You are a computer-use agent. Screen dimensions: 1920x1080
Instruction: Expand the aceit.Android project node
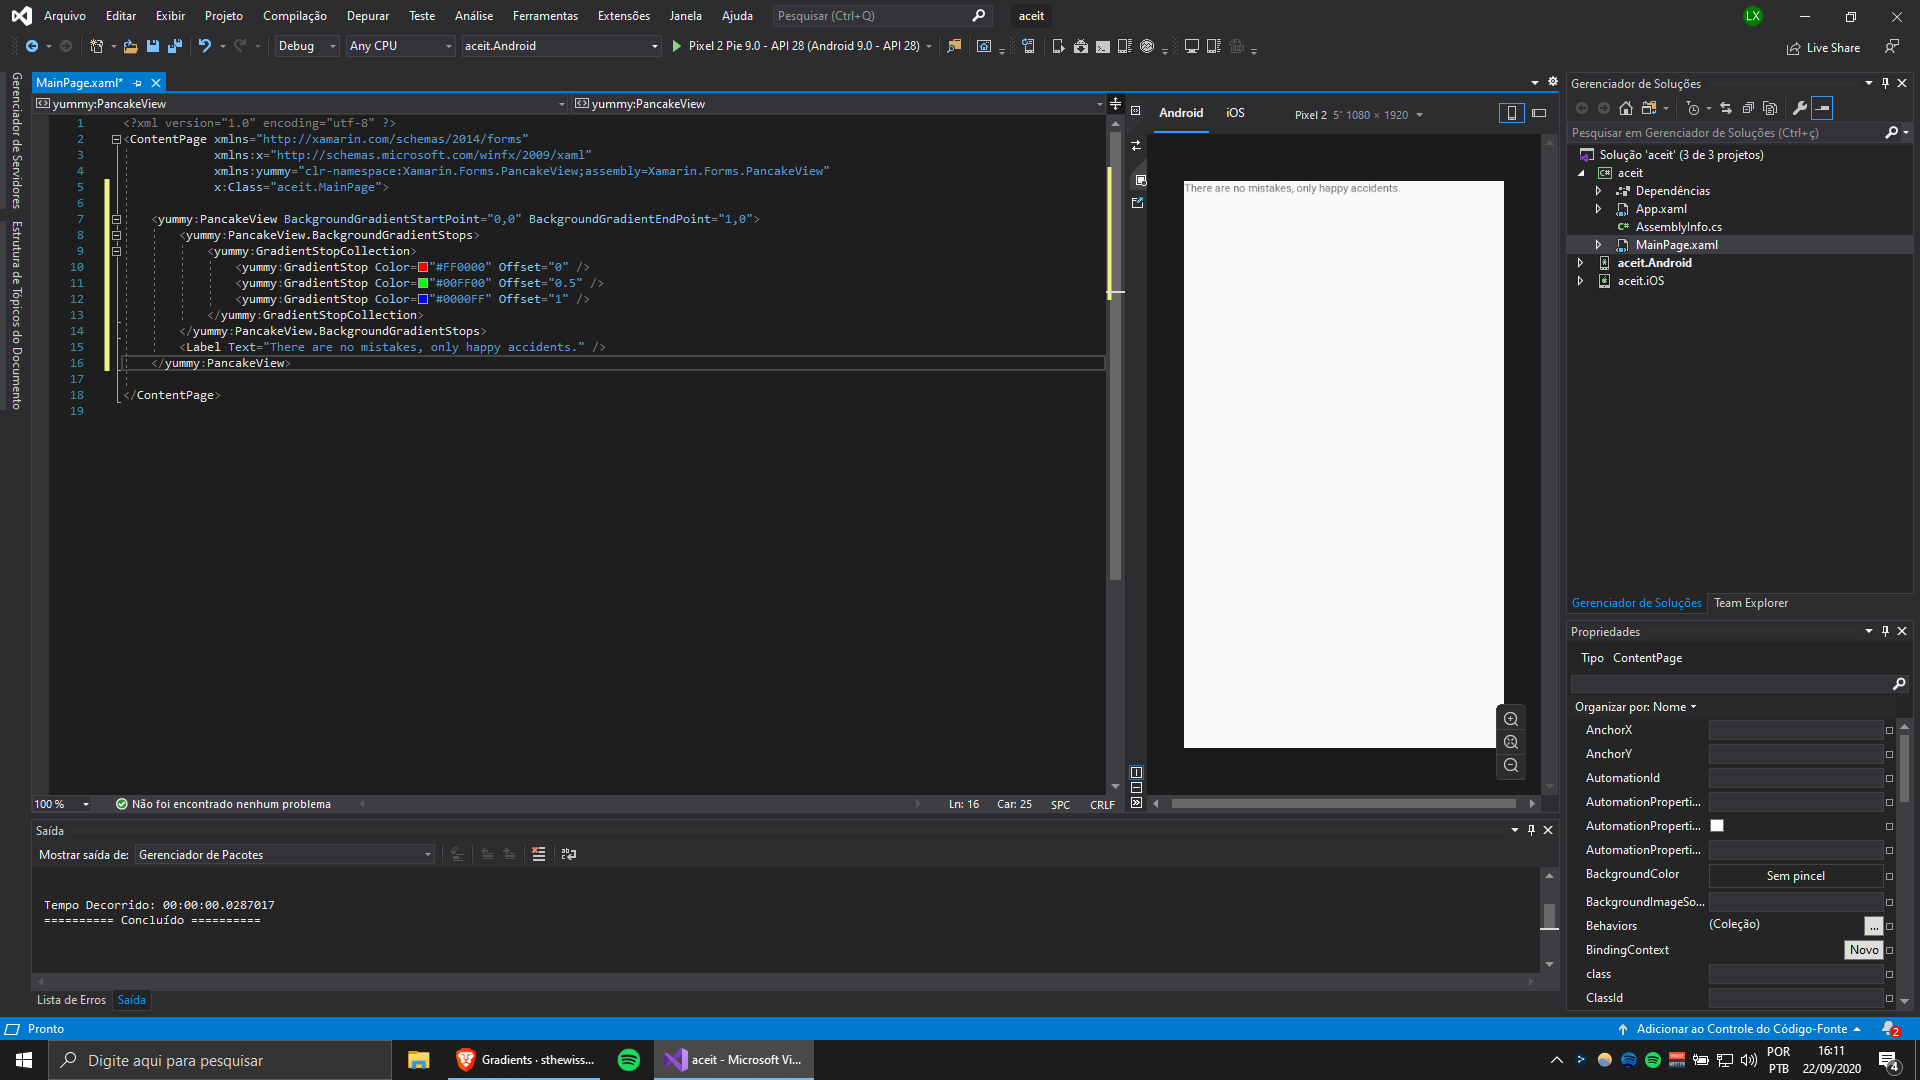point(1581,263)
